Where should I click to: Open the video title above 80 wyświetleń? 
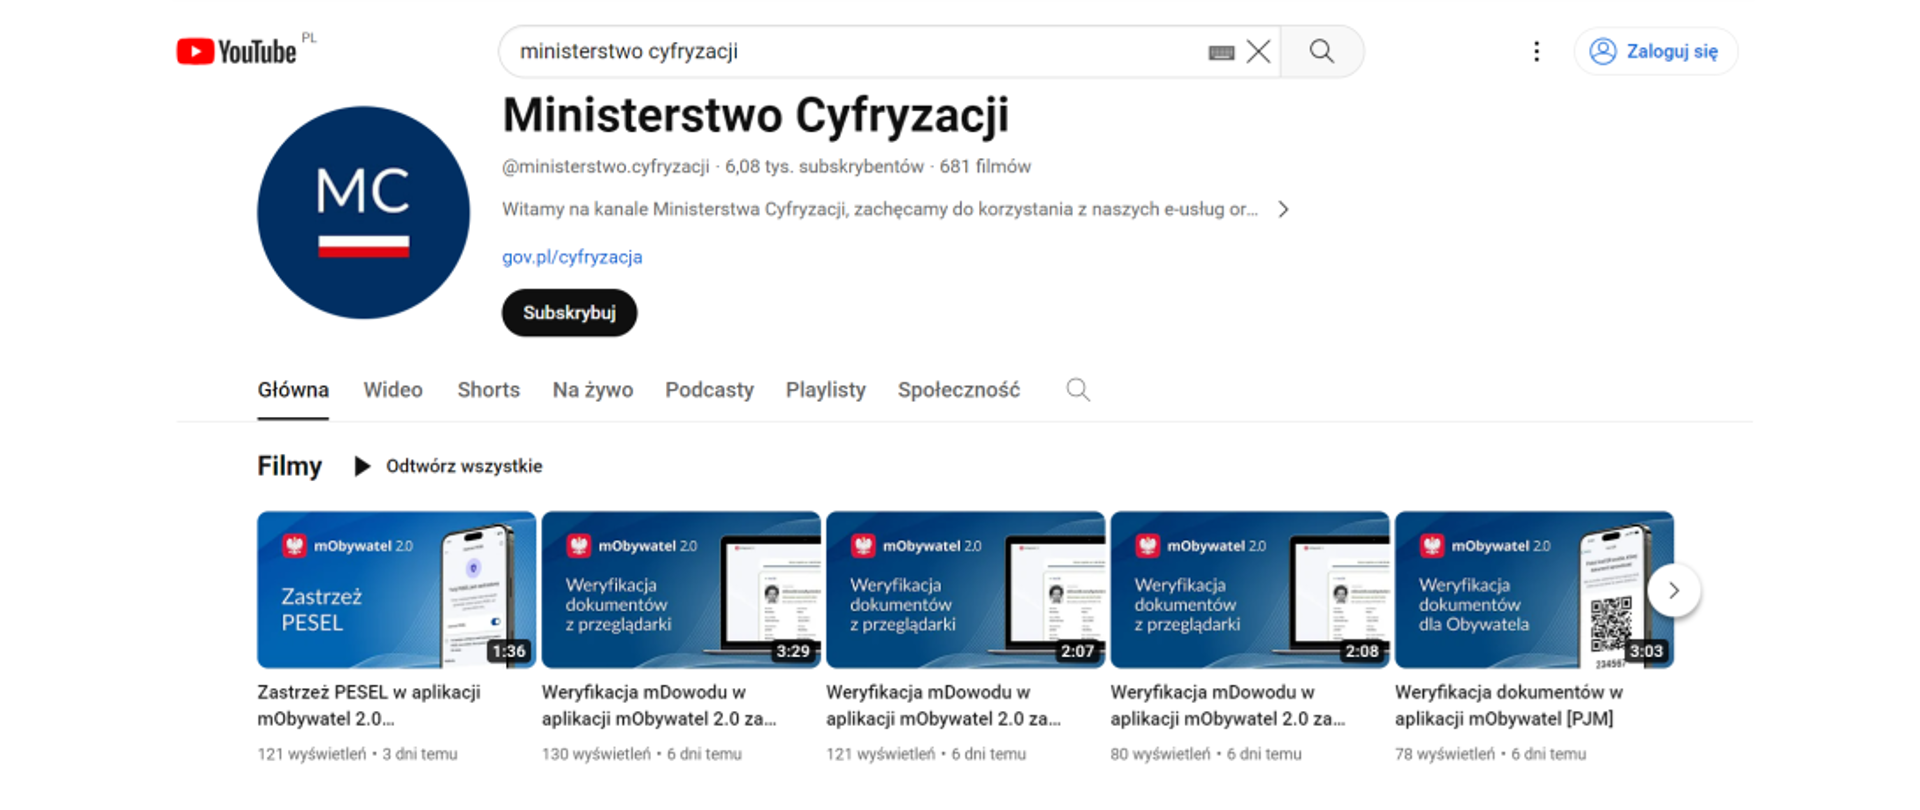[1228, 705]
